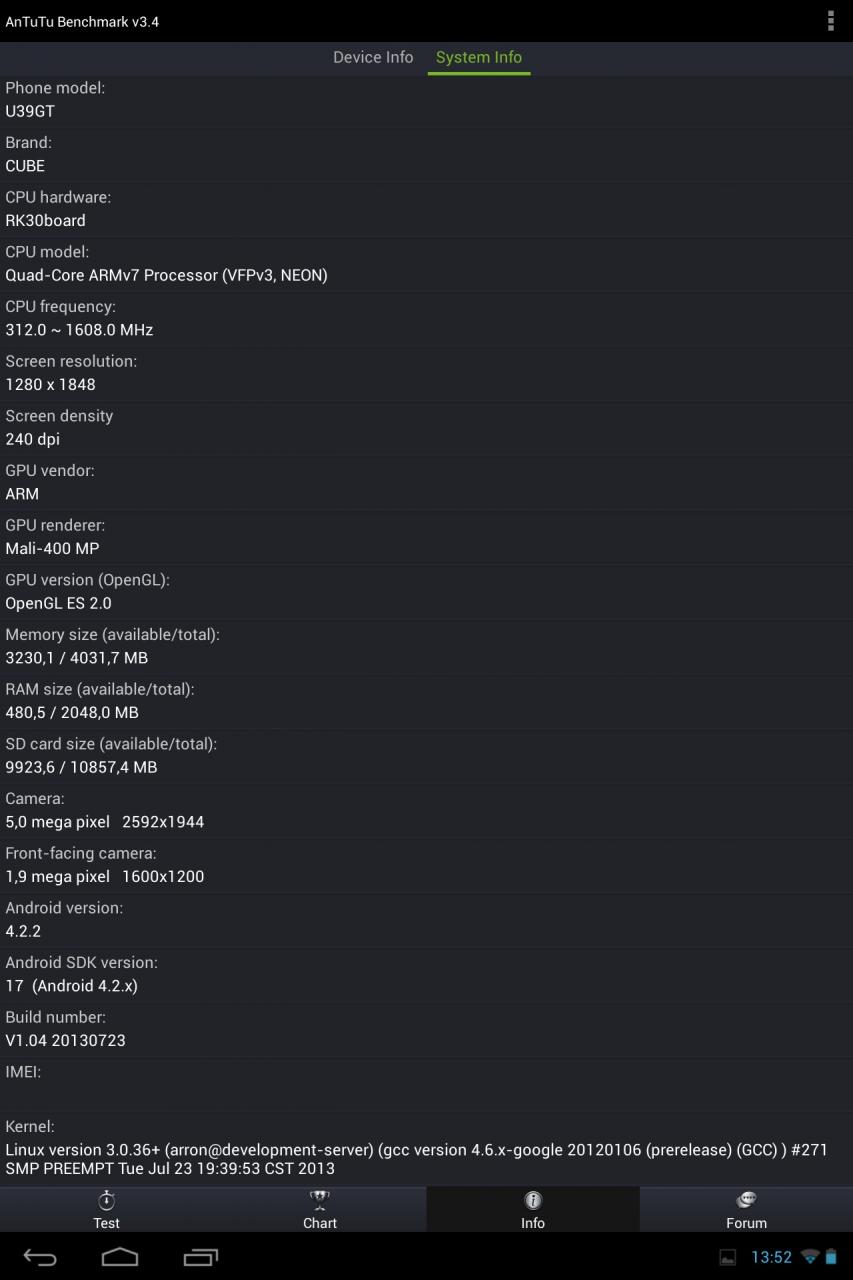Tap the picture notification icon in status bar

point(728,1258)
